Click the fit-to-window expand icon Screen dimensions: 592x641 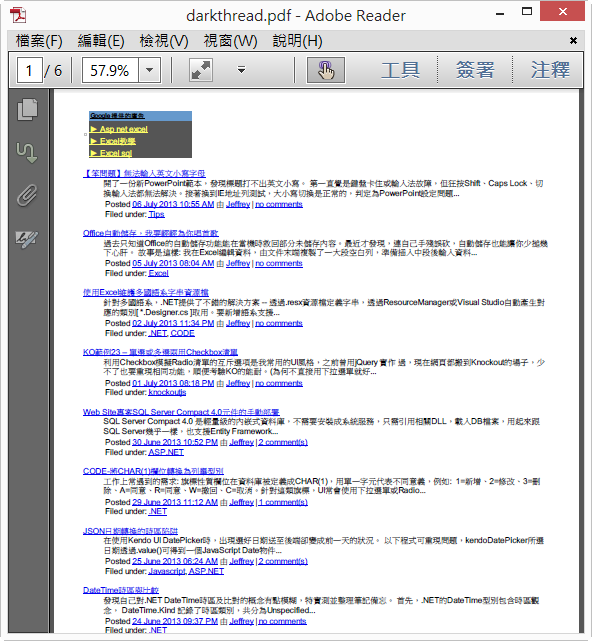tap(201, 70)
